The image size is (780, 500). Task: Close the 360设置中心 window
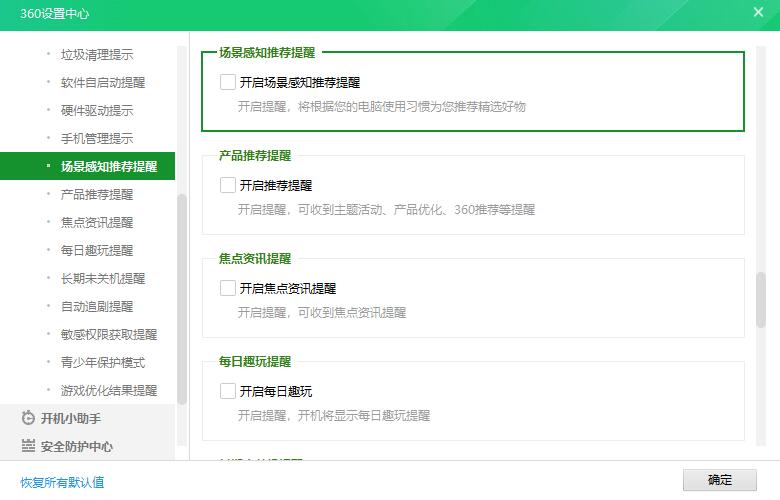point(758,12)
